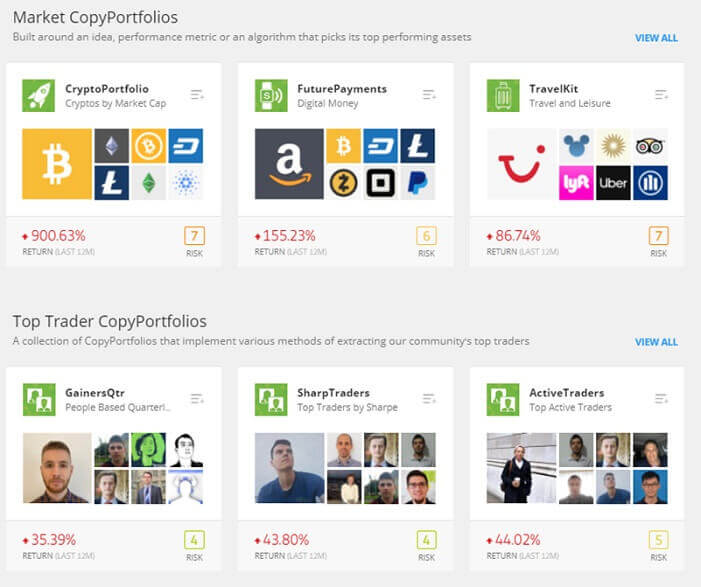Image resolution: width=701 pixels, height=587 pixels.
Task: Click the risk score 7 badge on CryptoPortfolio
Action: click(194, 236)
